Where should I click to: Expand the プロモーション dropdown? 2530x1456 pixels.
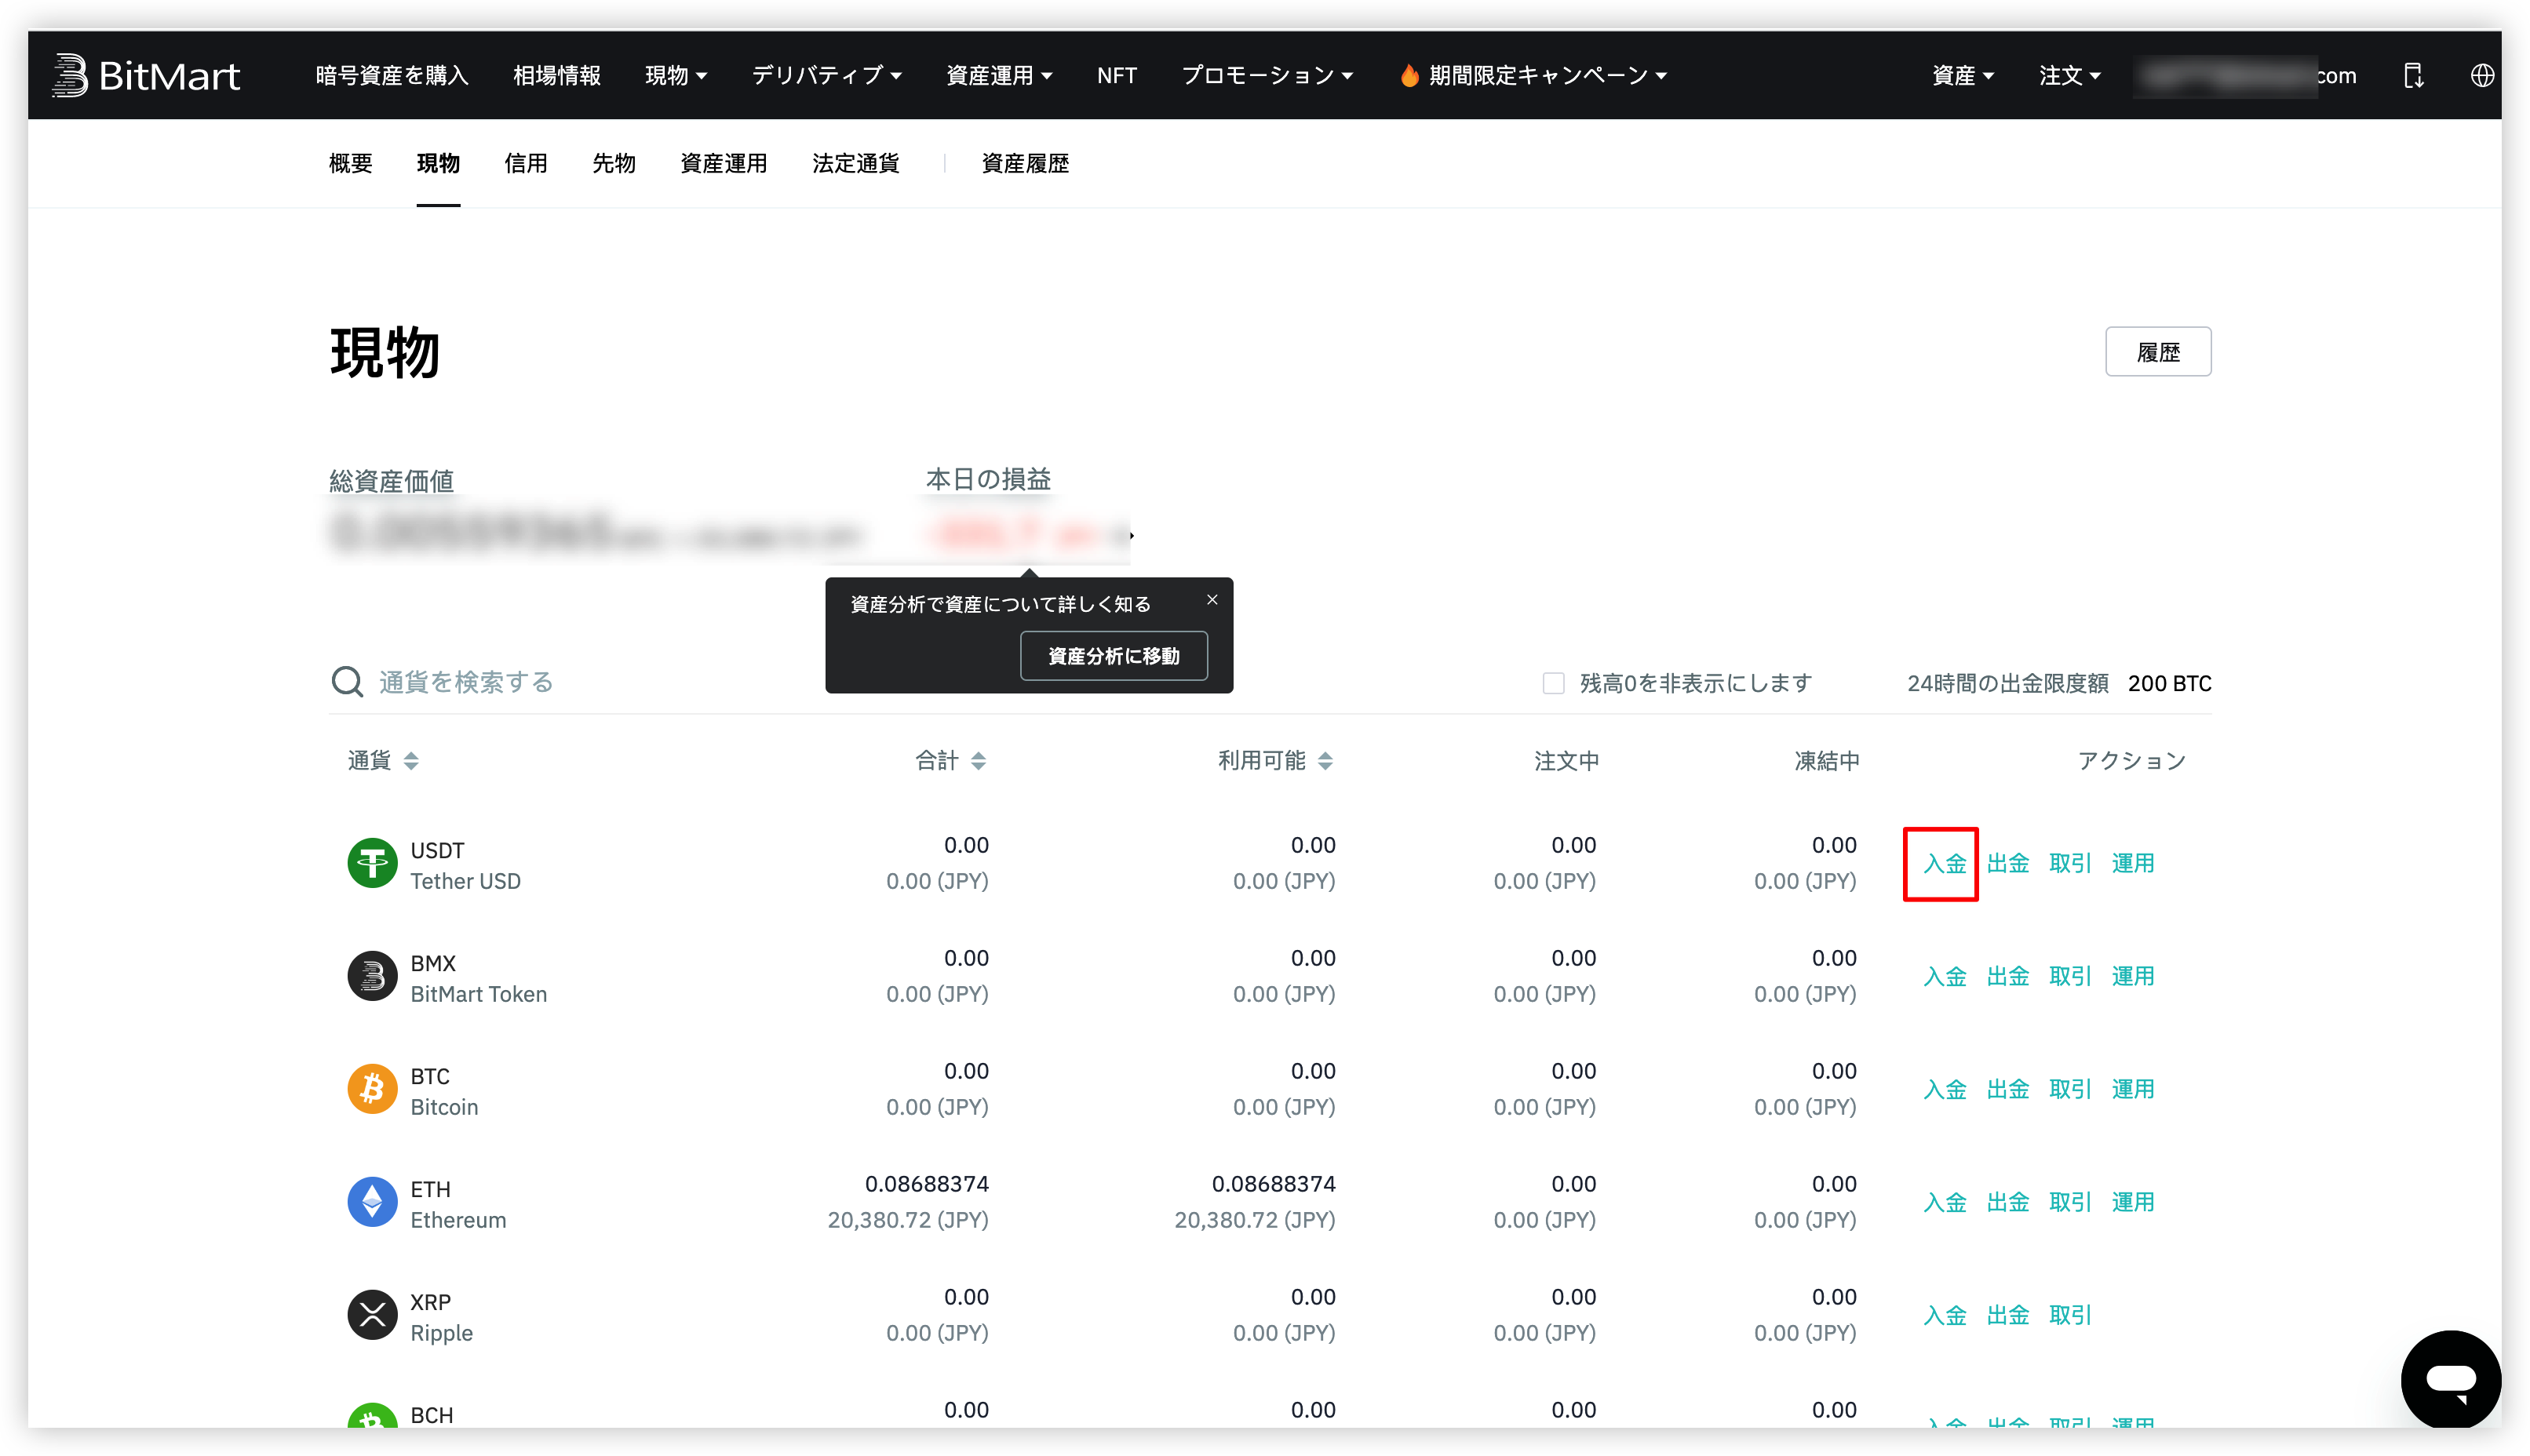[x=1267, y=75]
